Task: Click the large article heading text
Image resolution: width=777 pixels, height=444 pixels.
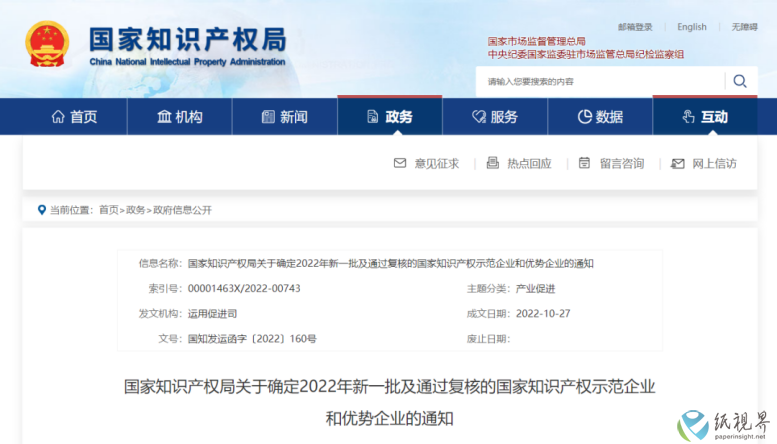Action: [x=389, y=402]
